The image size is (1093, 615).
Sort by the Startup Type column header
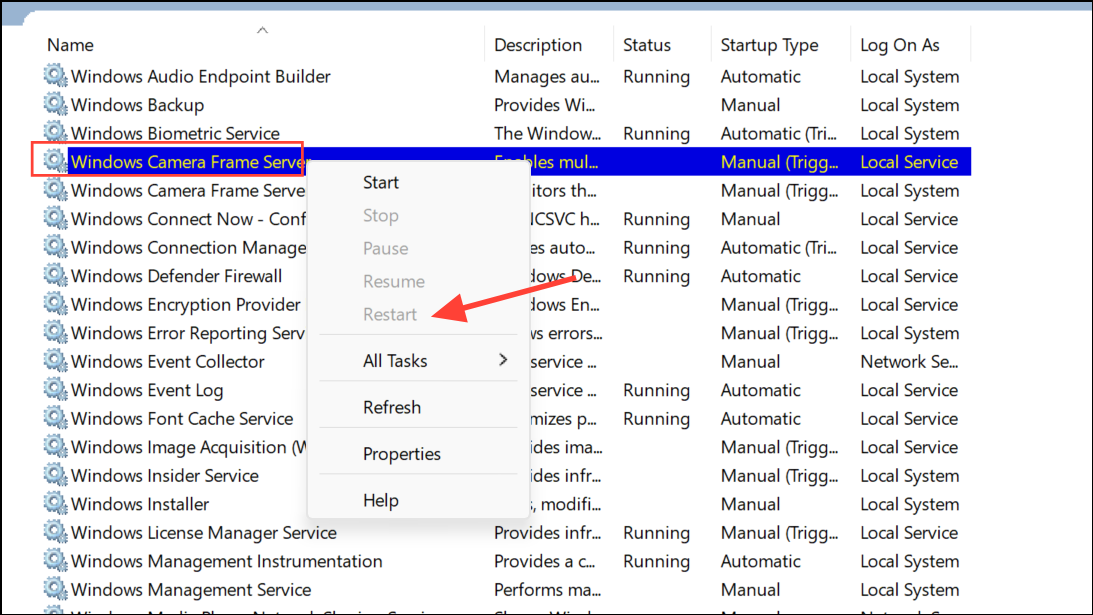tap(769, 45)
